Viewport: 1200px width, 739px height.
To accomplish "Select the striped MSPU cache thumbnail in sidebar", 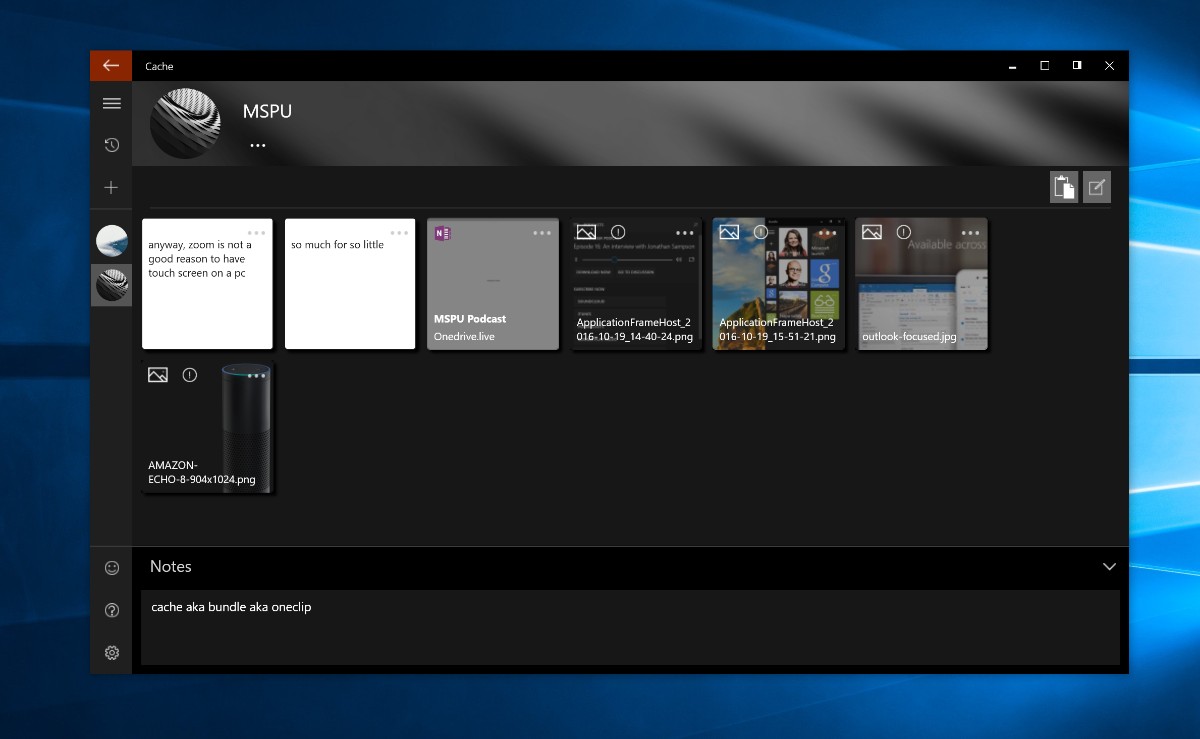I will coord(111,285).
